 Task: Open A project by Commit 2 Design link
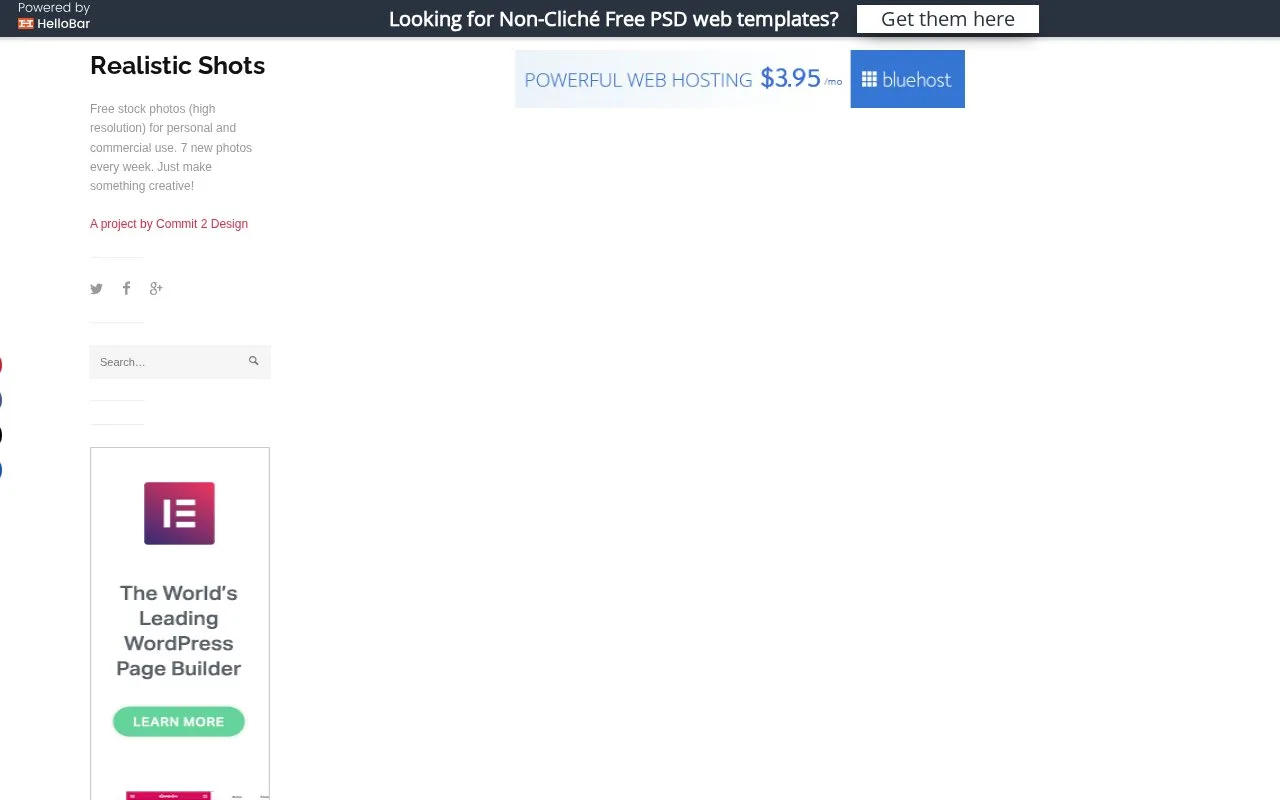[169, 224]
